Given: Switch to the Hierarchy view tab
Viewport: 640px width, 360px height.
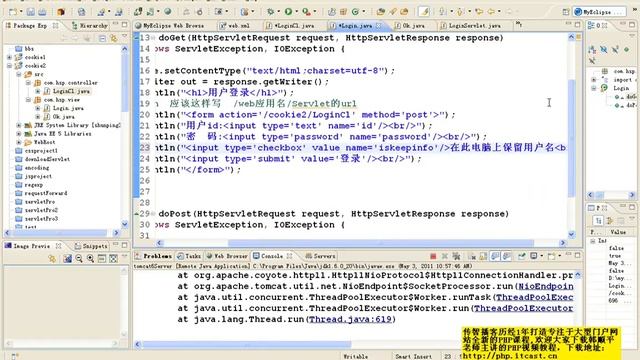Looking at the screenshot, I should pos(89,25).
